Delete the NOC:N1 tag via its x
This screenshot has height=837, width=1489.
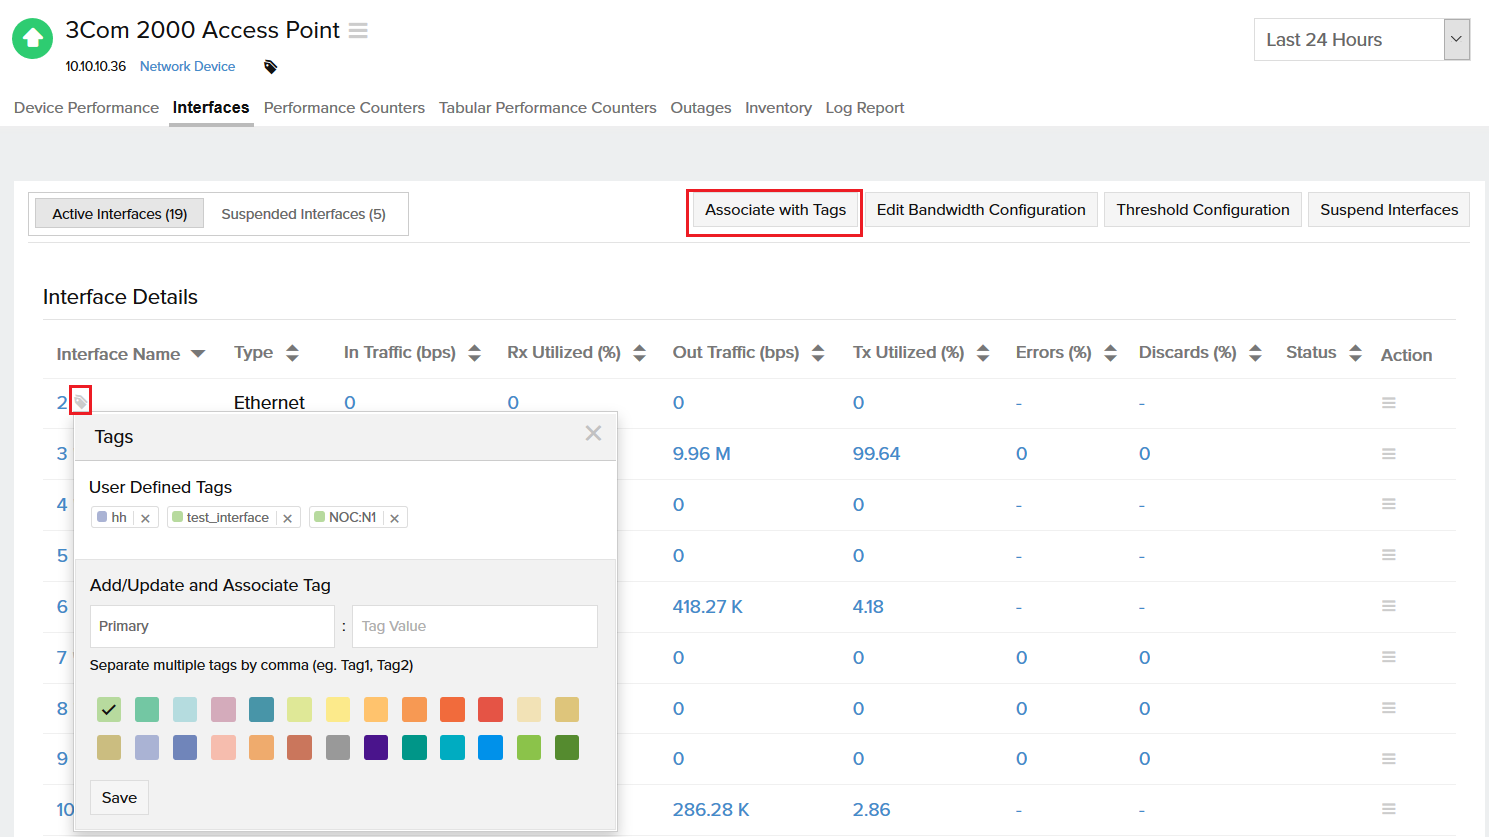pyautogui.click(x=395, y=518)
